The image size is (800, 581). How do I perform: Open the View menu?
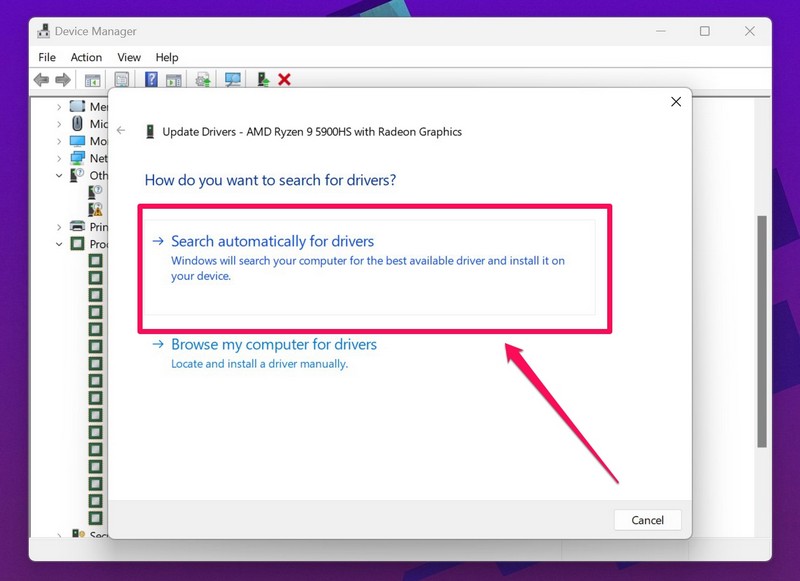(x=129, y=58)
